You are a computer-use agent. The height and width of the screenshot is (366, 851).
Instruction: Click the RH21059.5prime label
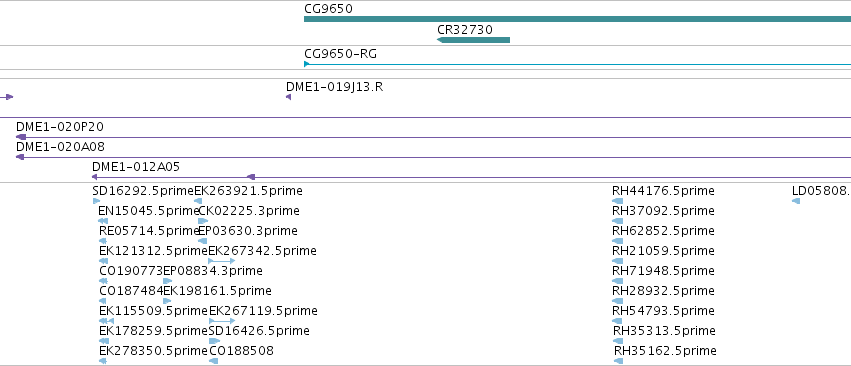pos(663,251)
